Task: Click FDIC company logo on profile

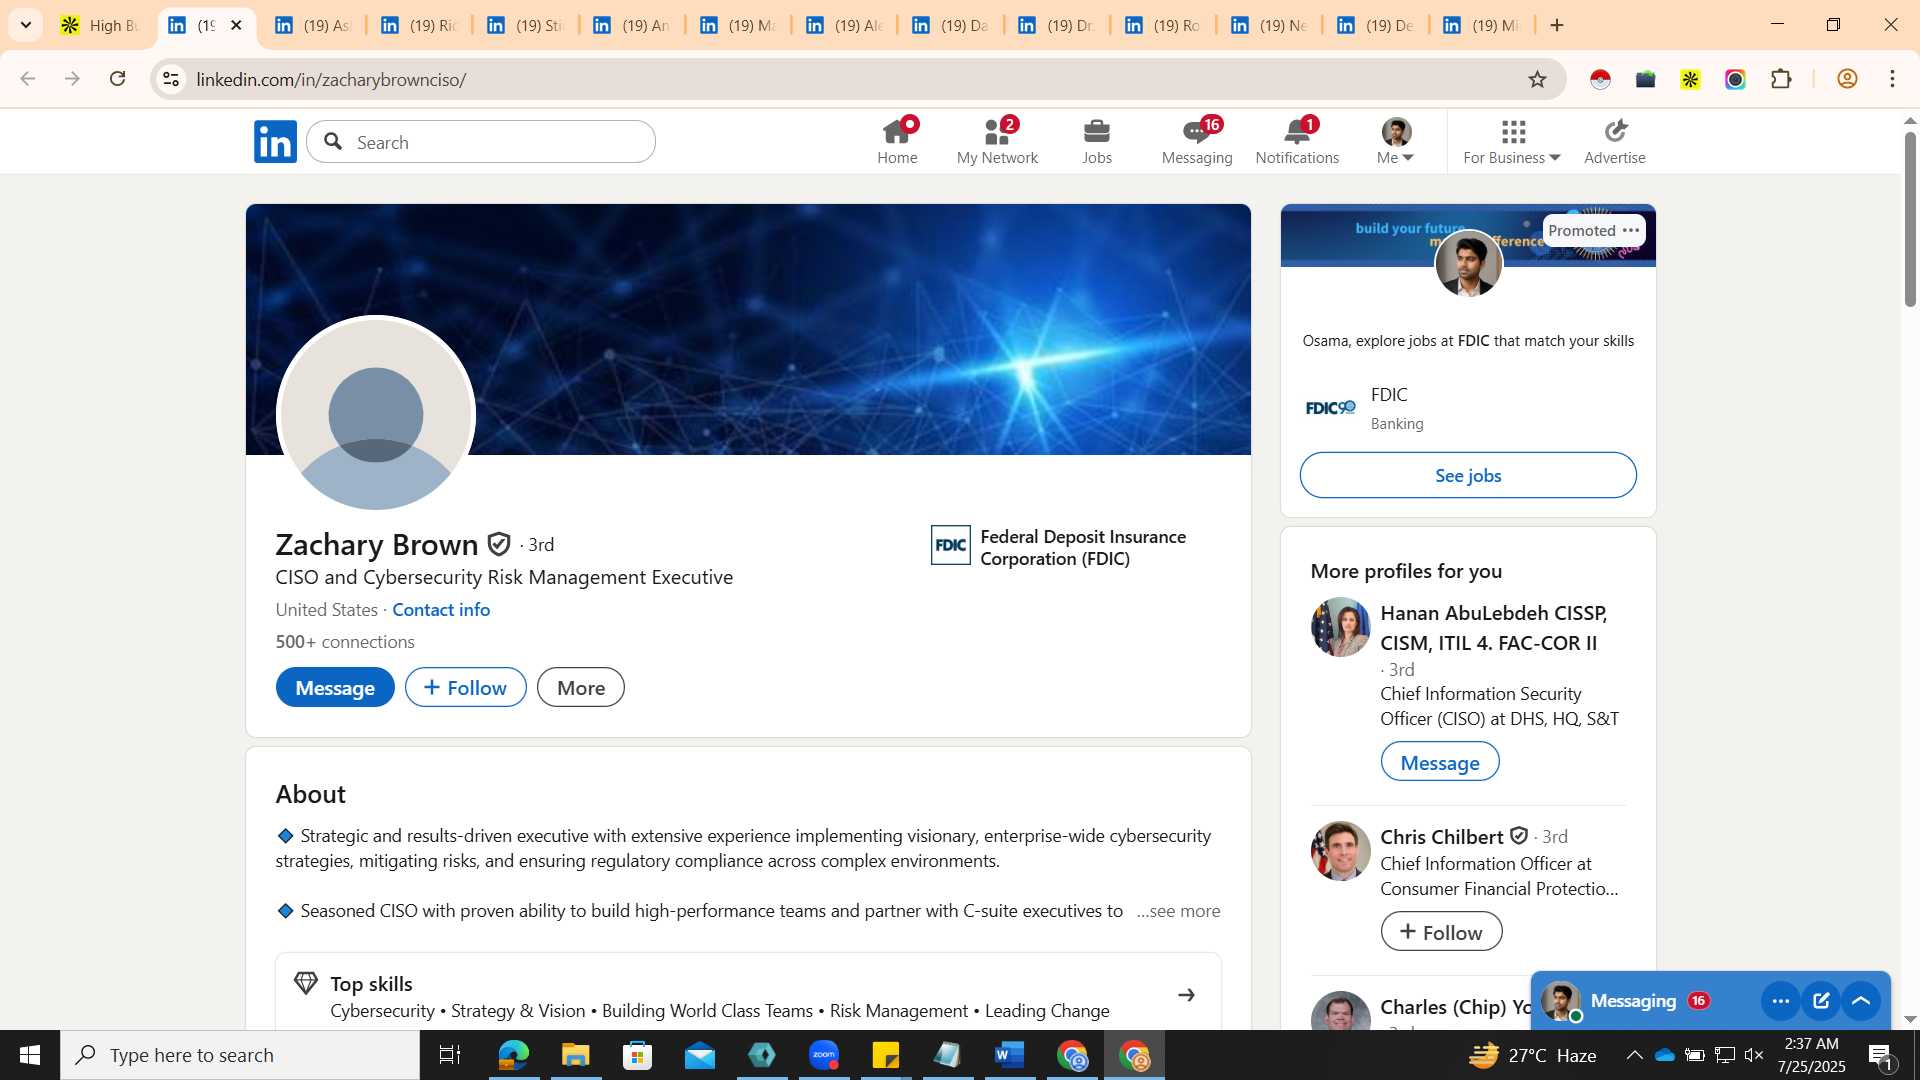Action: tap(950, 545)
